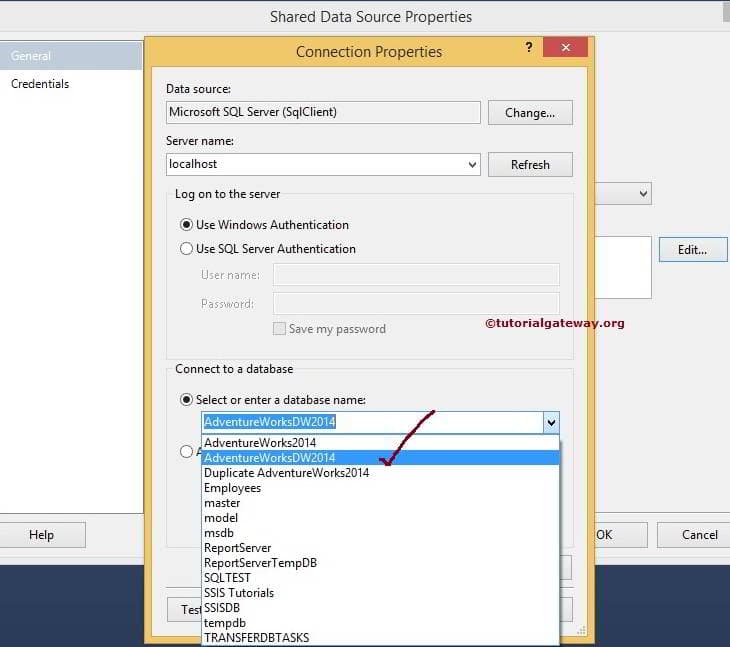Choose highlighted AdventureWorksDW2014 list entry
This screenshot has width=730, height=647.
[x=380, y=458]
